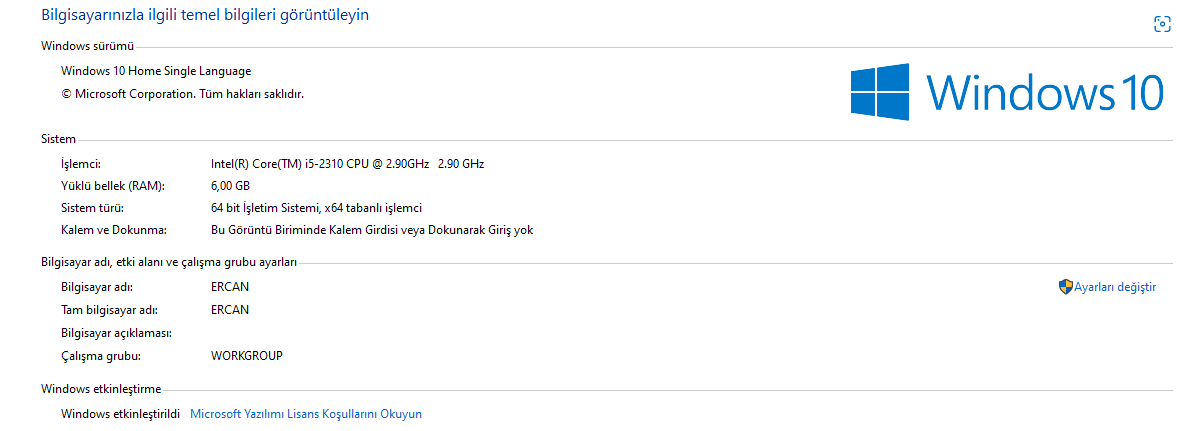
Task: Open Microsoft Yazılımı Lisans Koşullarını Okuyun link
Action: click(x=306, y=413)
